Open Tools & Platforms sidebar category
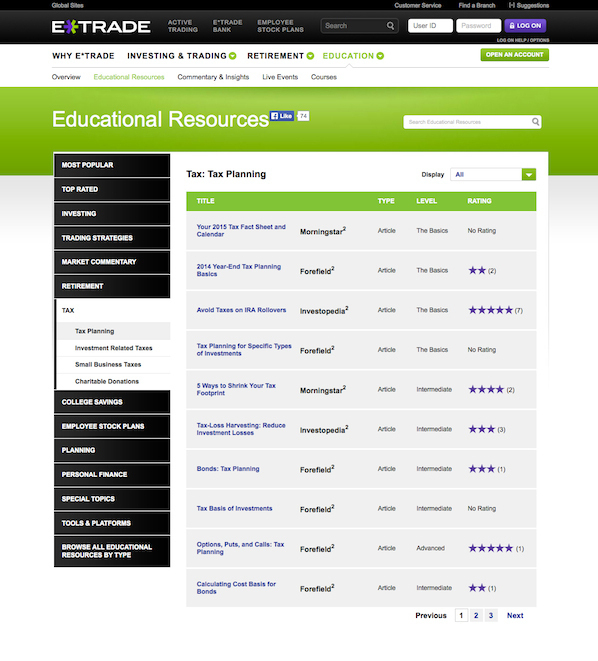The width and height of the screenshot is (598, 661). [x=112, y=523]
